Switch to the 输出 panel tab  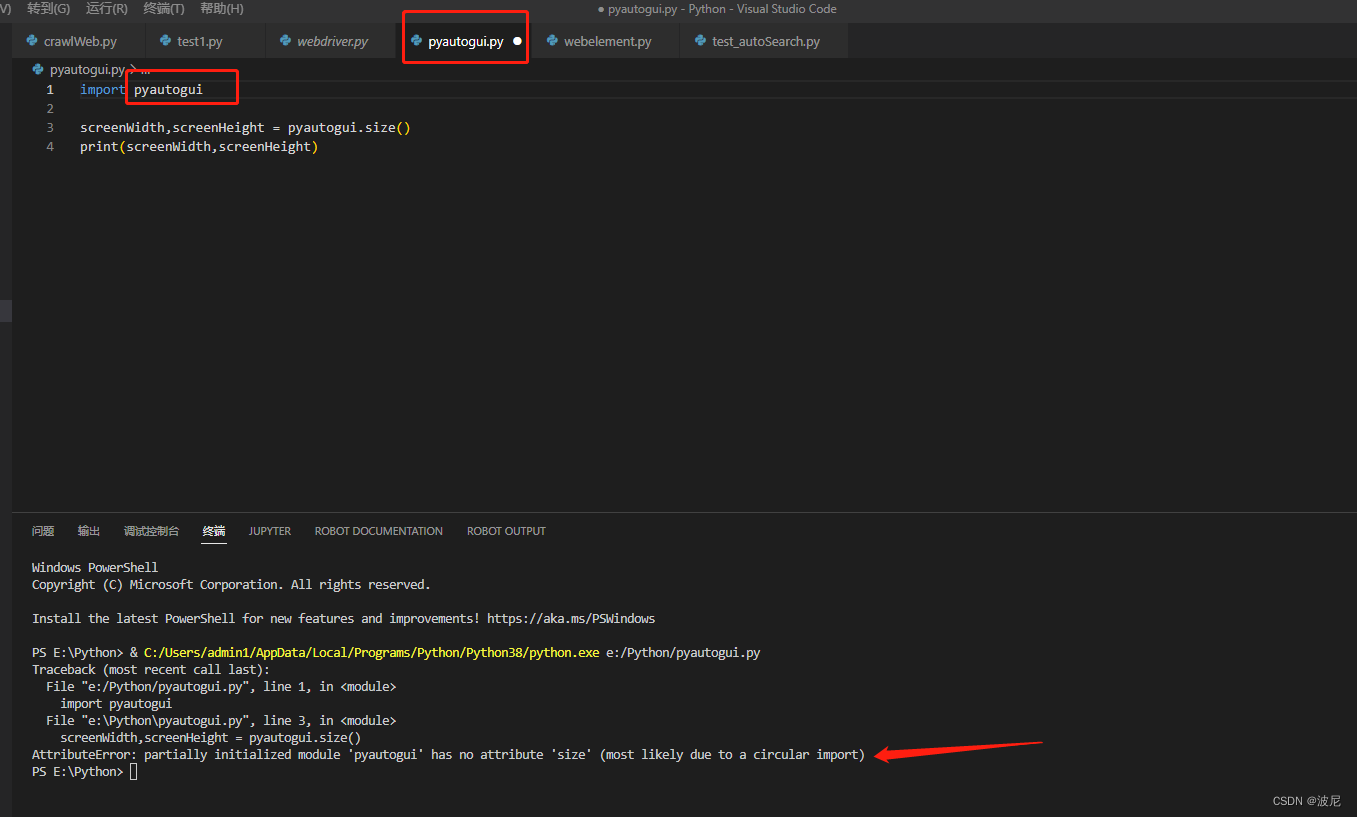(88, 531)
